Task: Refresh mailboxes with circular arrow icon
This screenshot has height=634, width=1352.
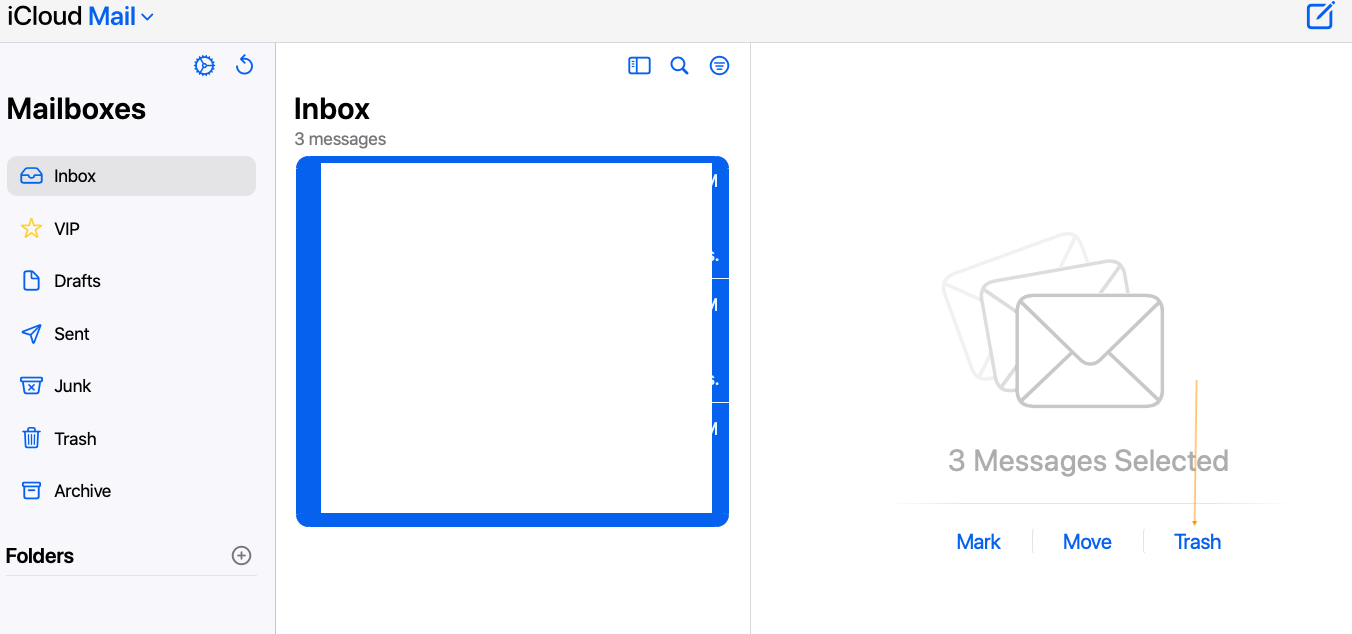Action: click(x=244, y=66)
